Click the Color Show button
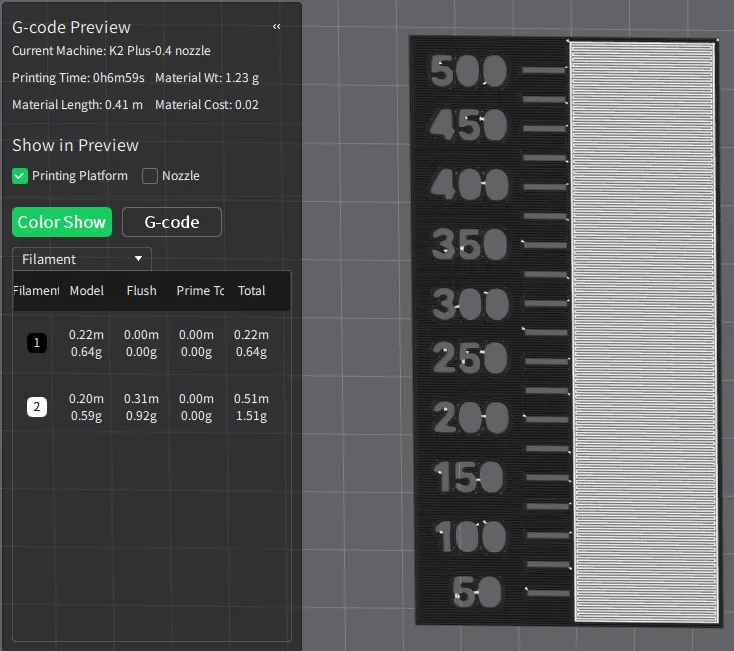 (x=62, y=222)
